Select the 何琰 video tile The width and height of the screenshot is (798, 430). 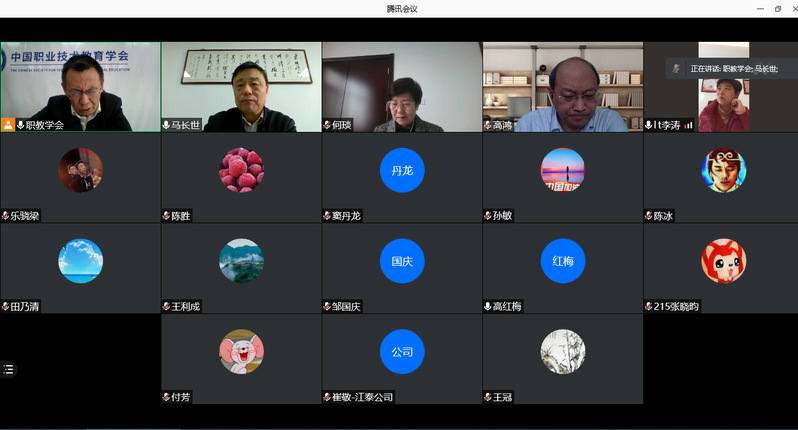tap(402, 85)
